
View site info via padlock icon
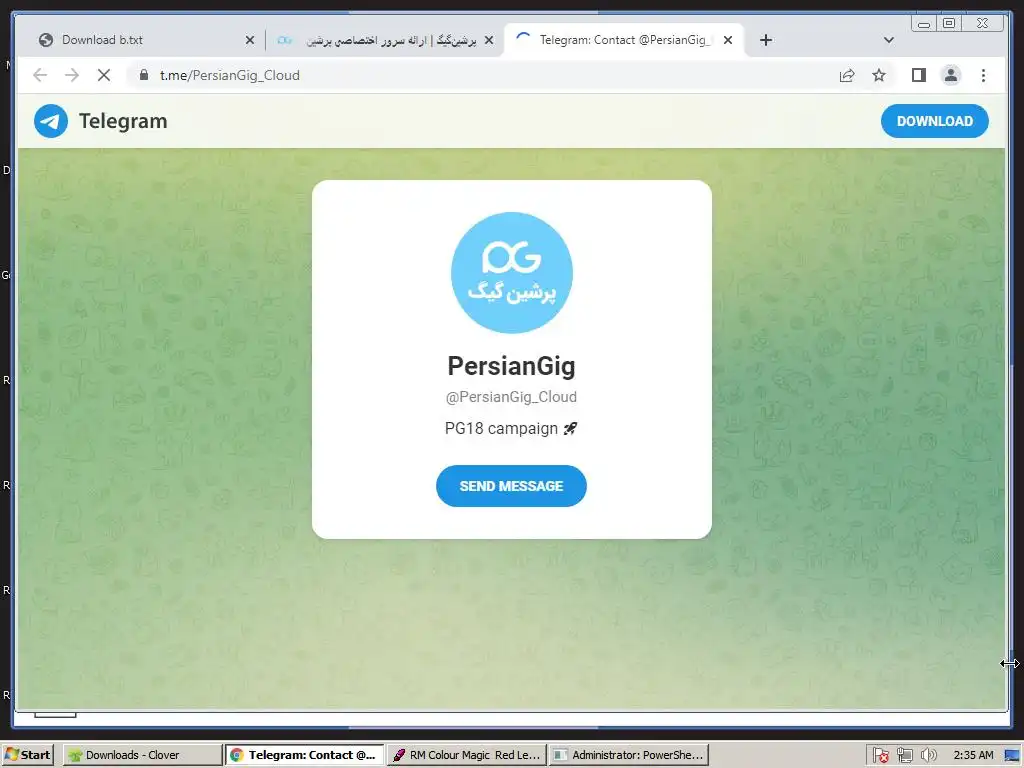[x=144, y=75]
